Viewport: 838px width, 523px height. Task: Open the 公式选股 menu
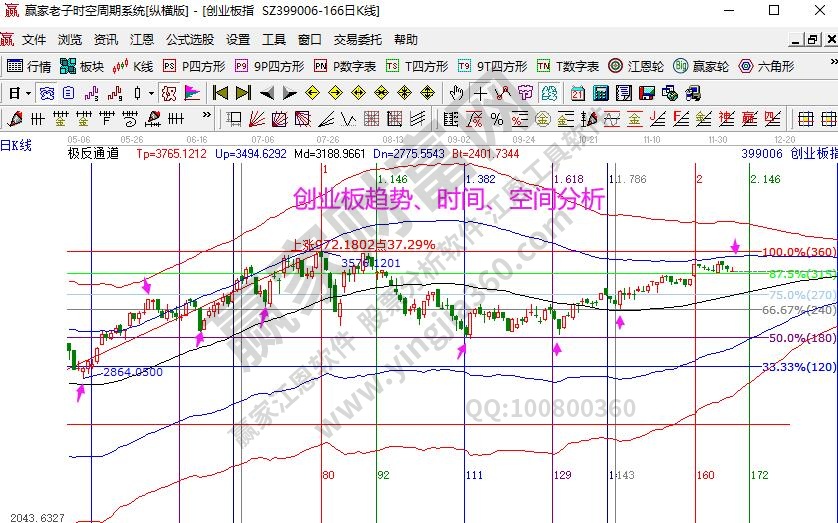pyautogui.click(x=190, y=40)
